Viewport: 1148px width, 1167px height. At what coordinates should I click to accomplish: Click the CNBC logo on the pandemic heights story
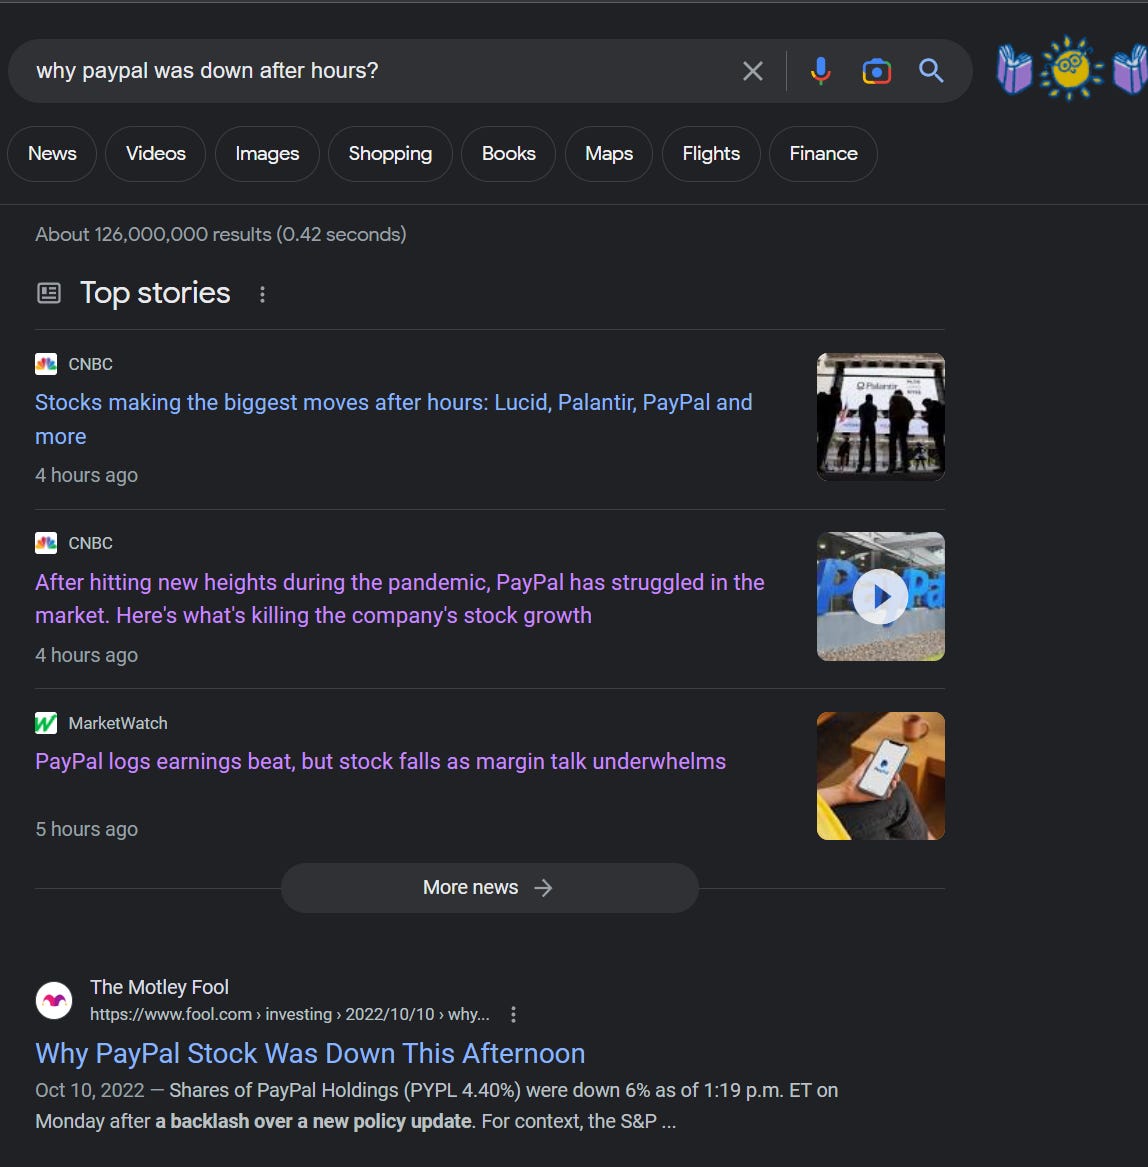click(x=46, y=543)
